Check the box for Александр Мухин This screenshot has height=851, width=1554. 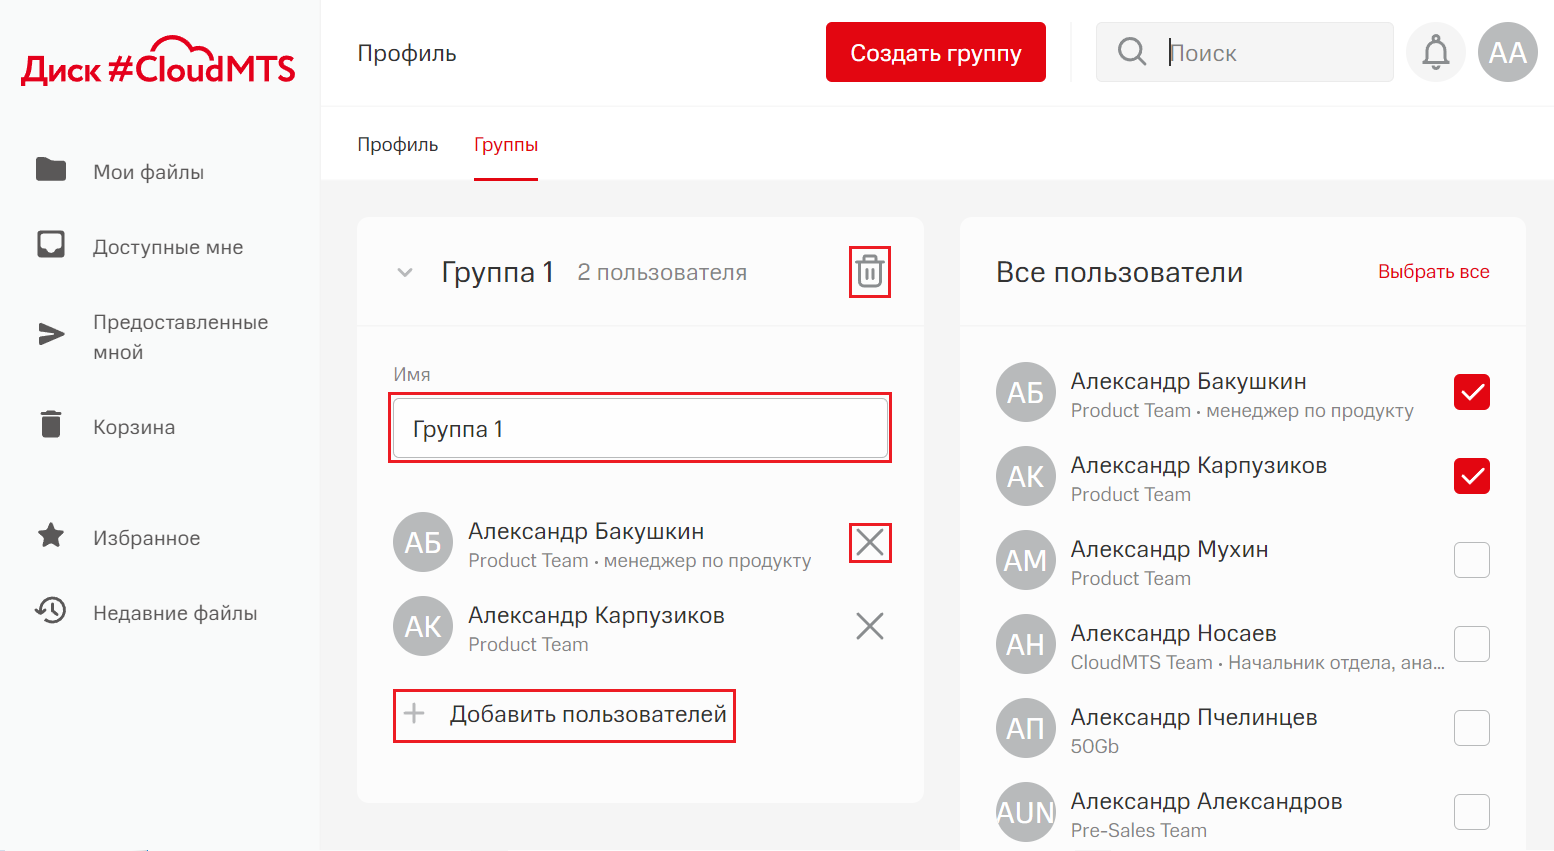click(1471, 560)
